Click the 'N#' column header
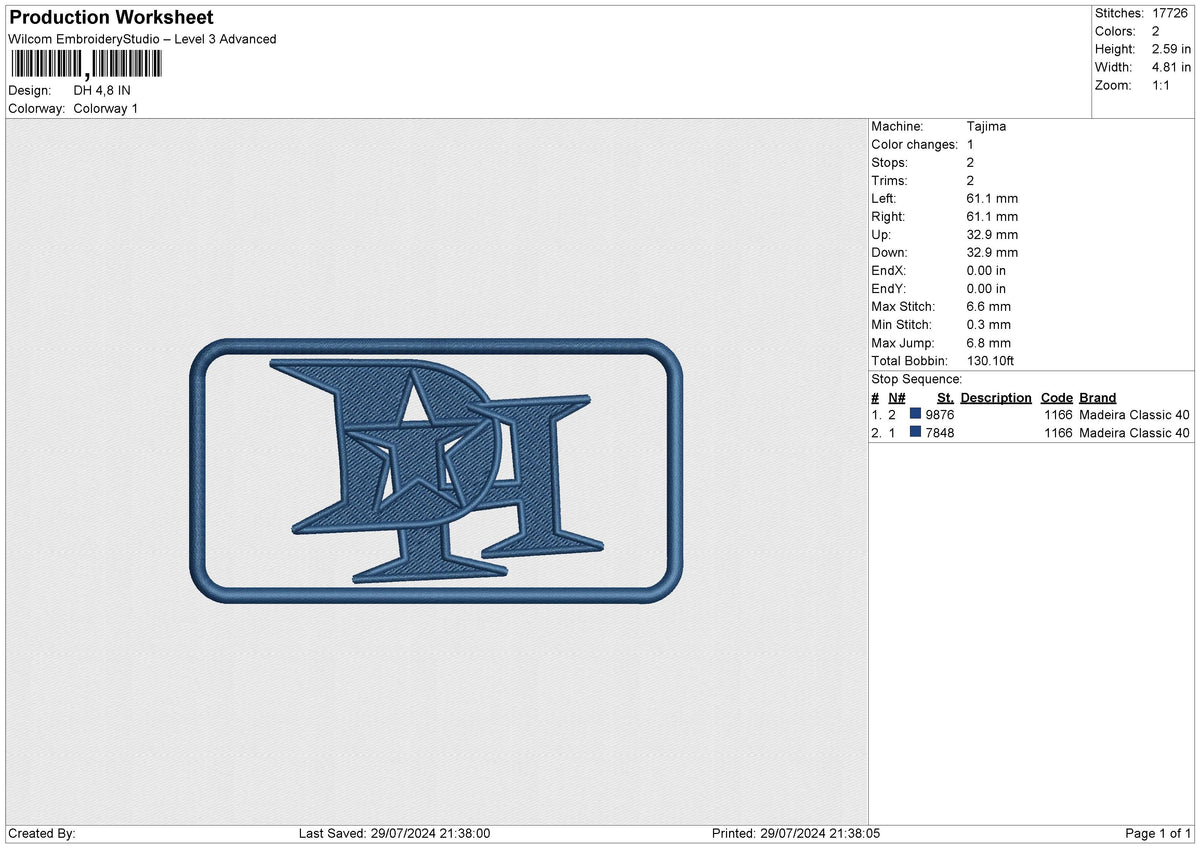This screenshot has height=848, width=1200. coord(896,397)
